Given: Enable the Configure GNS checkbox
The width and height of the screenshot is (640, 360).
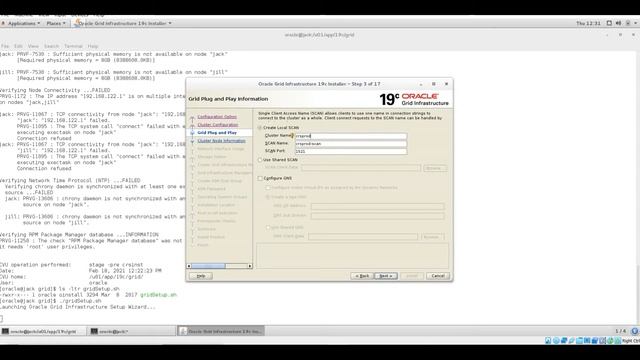Looking at the screenshot, I should 260,178.
